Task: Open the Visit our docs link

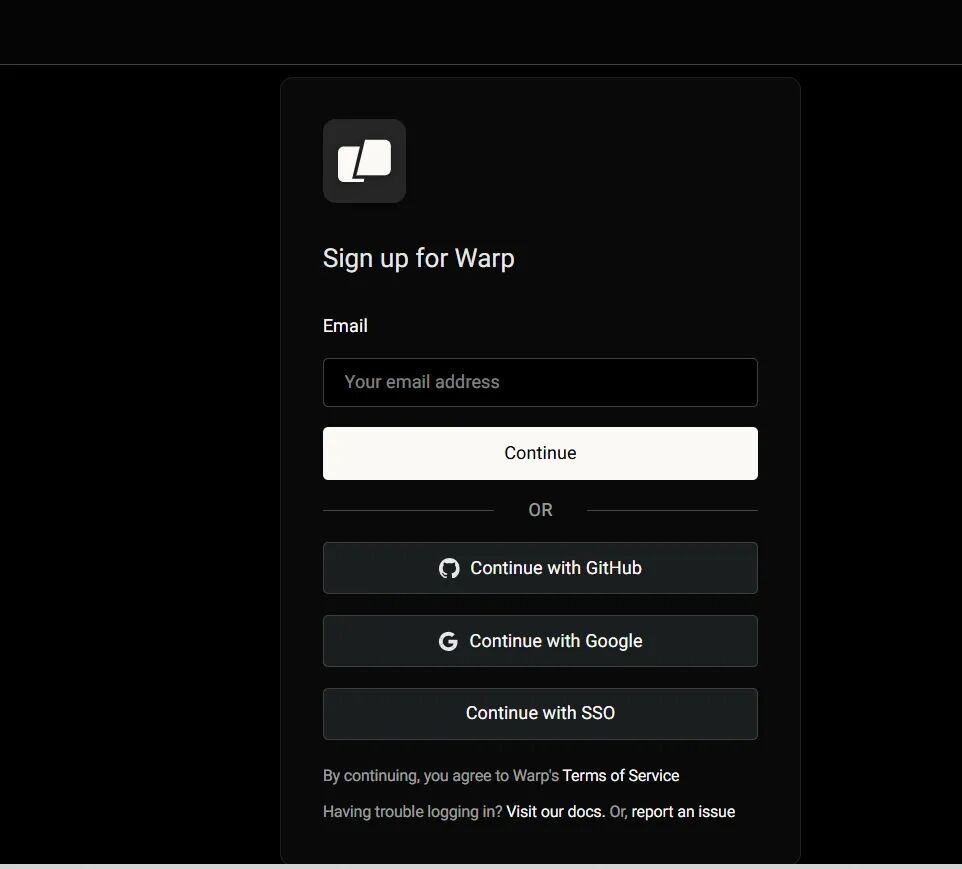Action: click(x=555, y=811)
